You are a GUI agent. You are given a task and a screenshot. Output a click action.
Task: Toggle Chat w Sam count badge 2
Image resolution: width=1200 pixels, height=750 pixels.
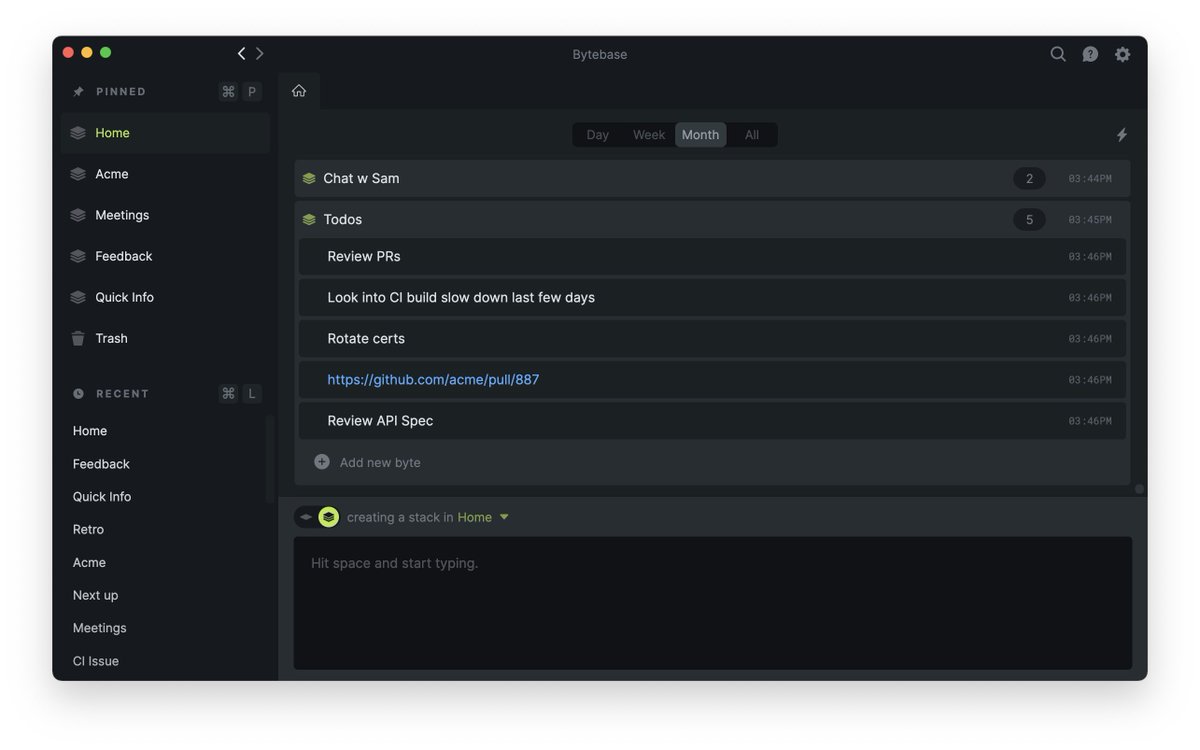[1029, 178]
